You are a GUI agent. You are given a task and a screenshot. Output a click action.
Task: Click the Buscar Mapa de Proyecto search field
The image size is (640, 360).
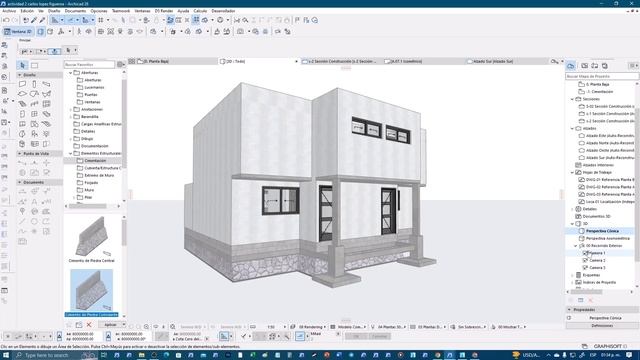tap(602, 76)
